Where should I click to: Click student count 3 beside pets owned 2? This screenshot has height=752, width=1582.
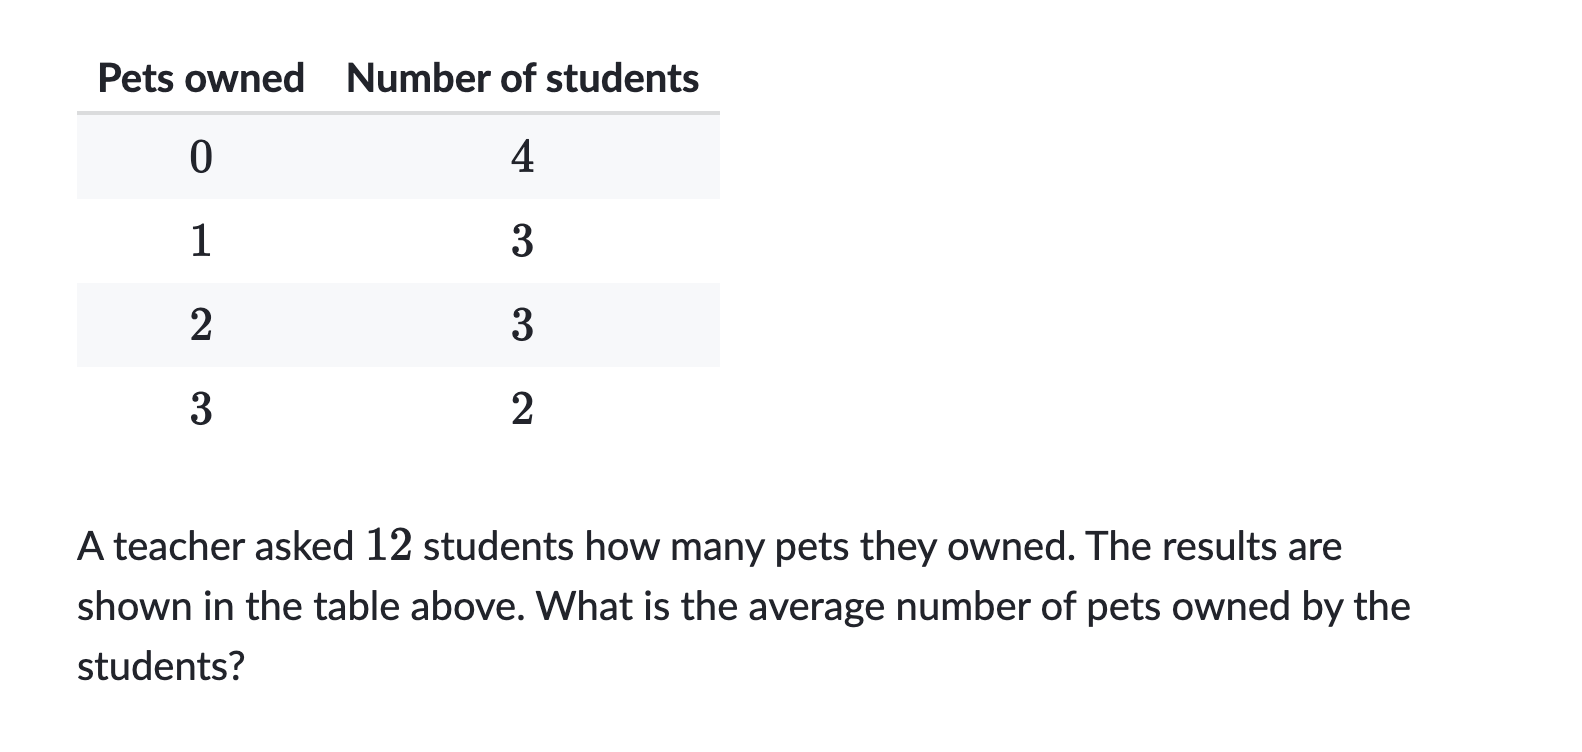pos(522,325)
